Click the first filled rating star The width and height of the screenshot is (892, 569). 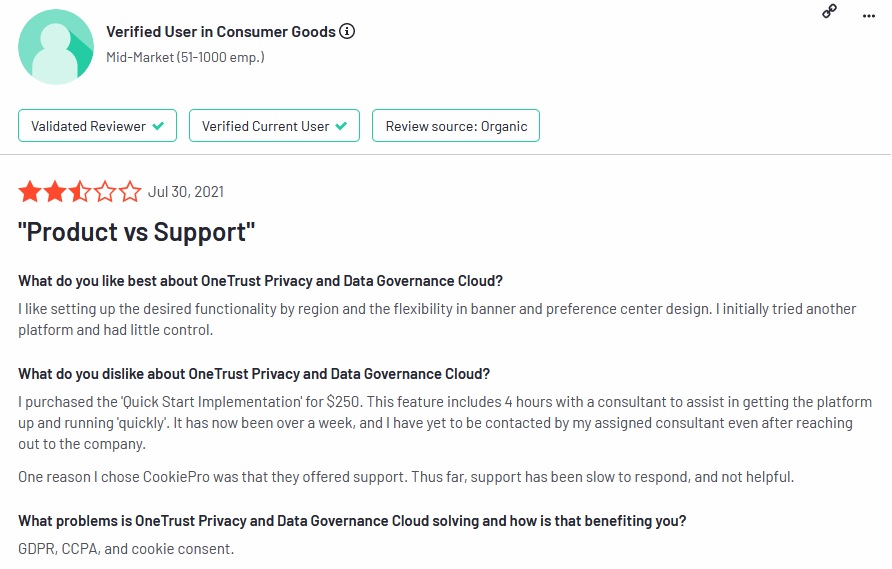tap(30, 191)
